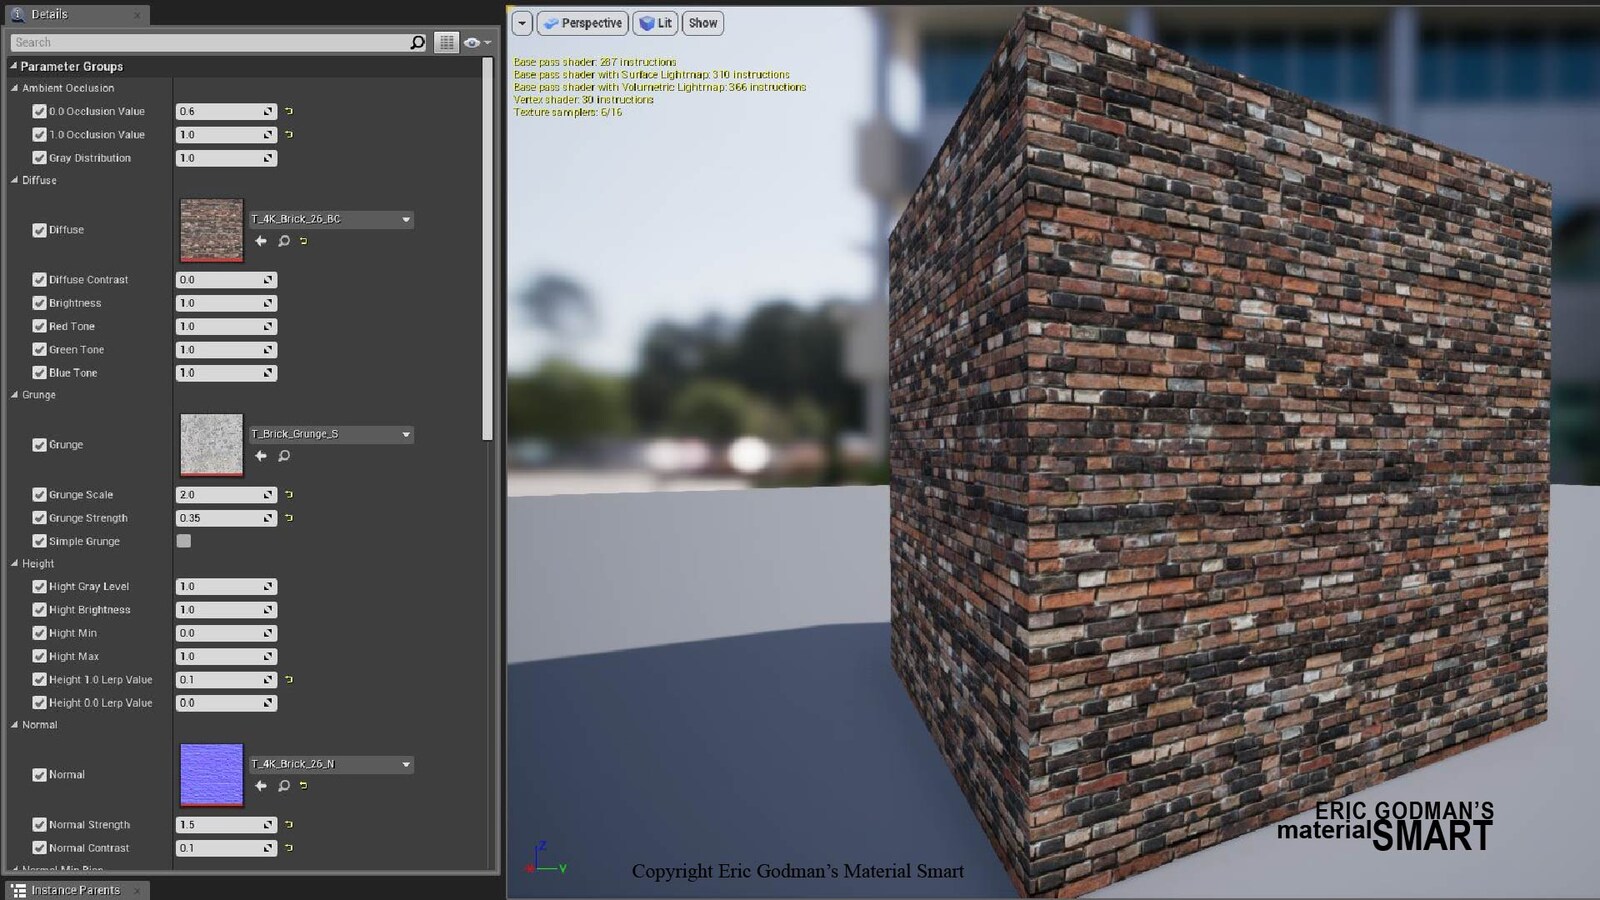Reset Grunge Scale to default value

tap(289, 495)
